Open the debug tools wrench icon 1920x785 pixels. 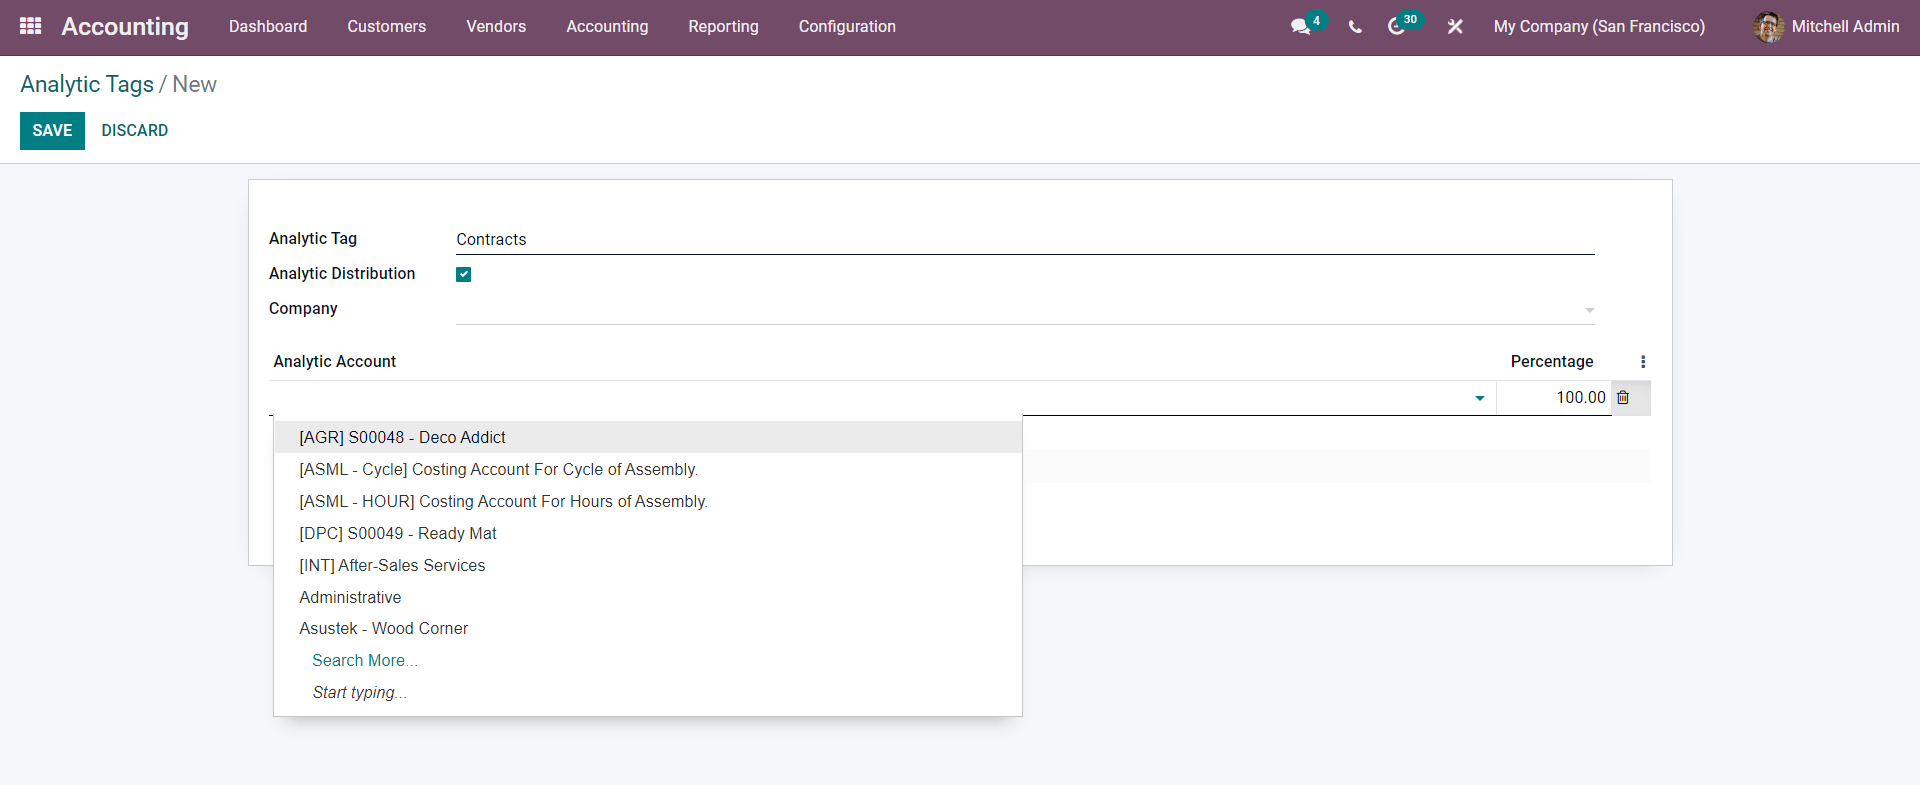[x=1455, y=27]
